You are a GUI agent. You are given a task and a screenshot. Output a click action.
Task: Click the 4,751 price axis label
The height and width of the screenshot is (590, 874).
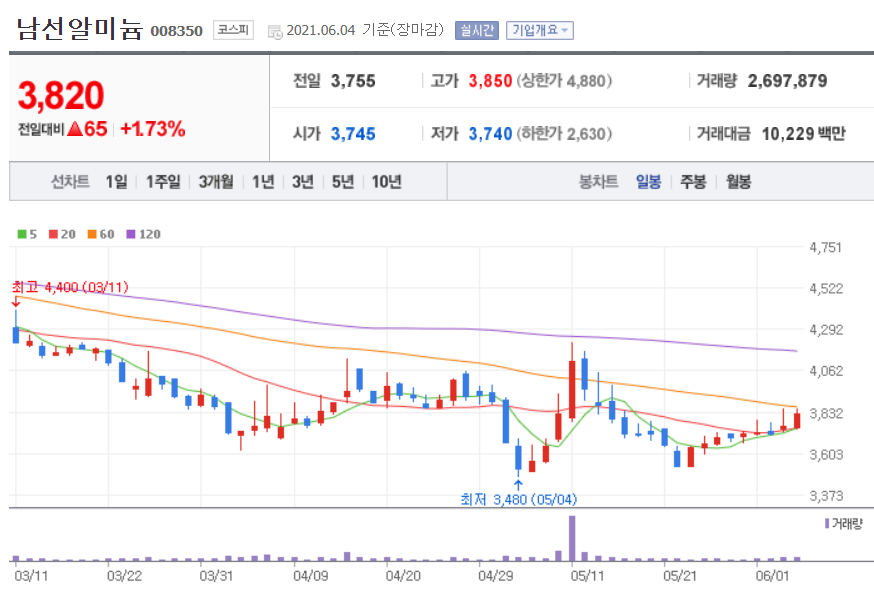826,248
